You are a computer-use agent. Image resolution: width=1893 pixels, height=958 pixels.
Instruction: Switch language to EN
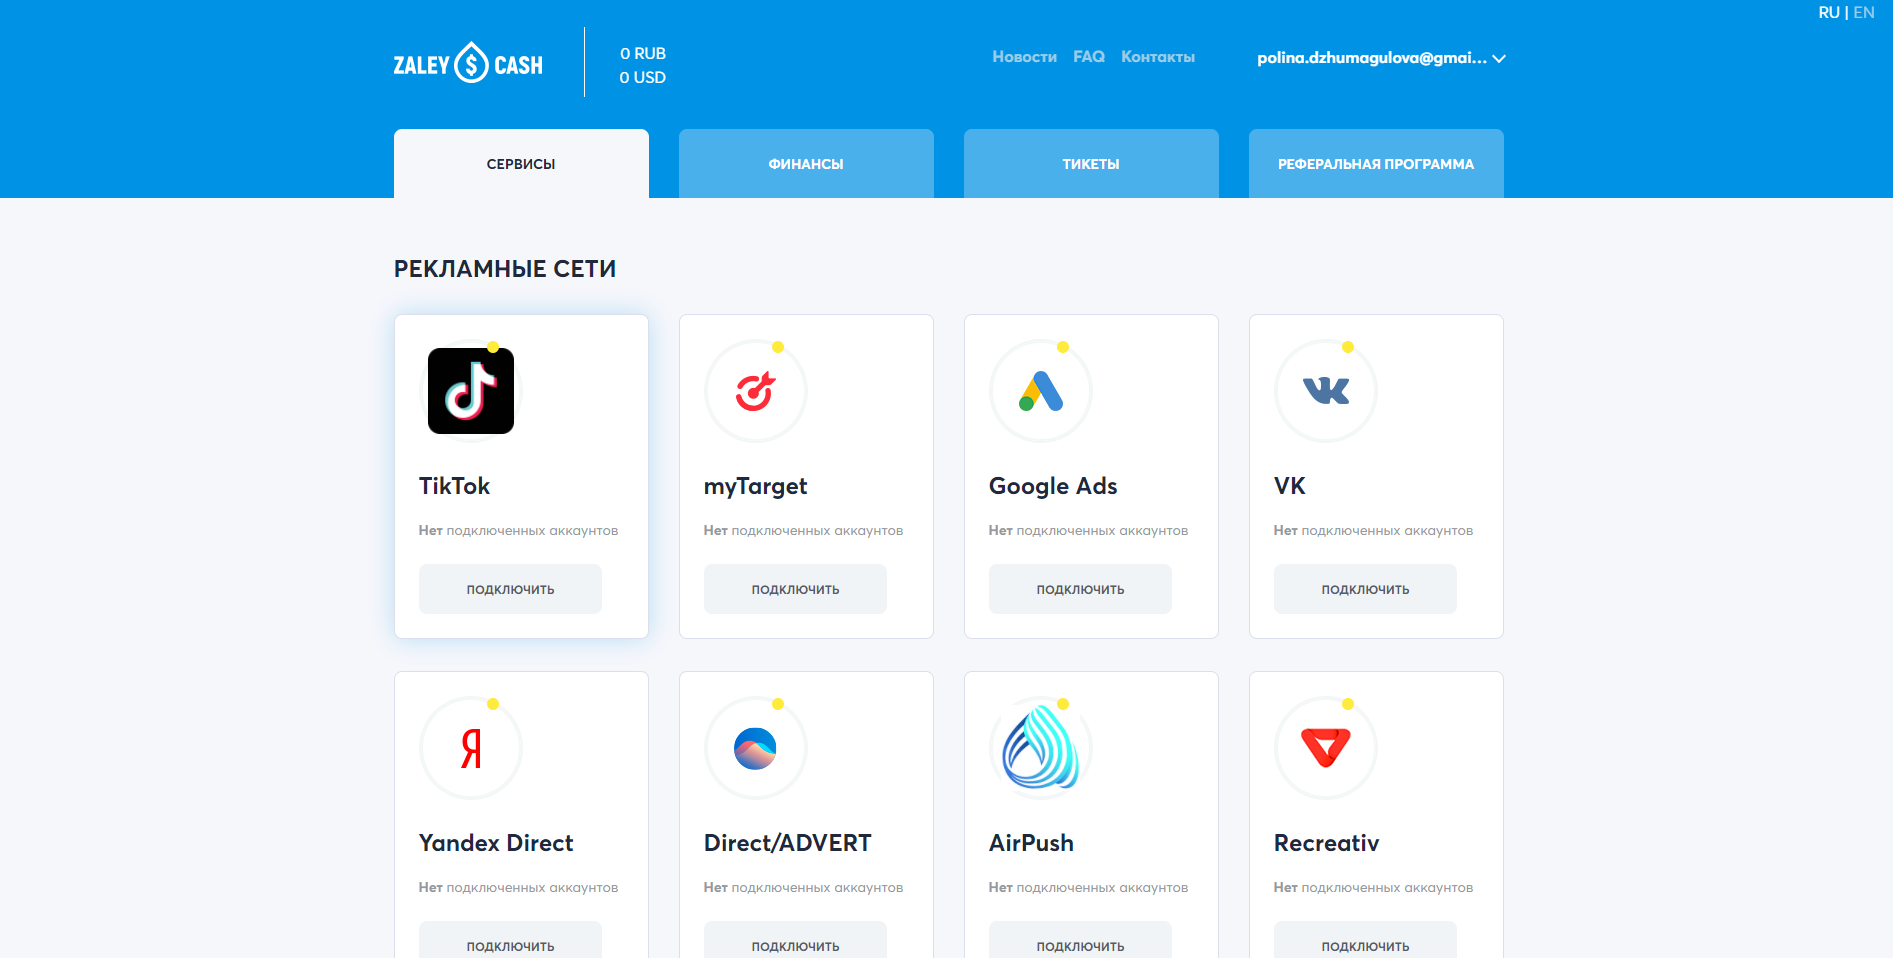pyautogui.click(x=1864, y=13)
